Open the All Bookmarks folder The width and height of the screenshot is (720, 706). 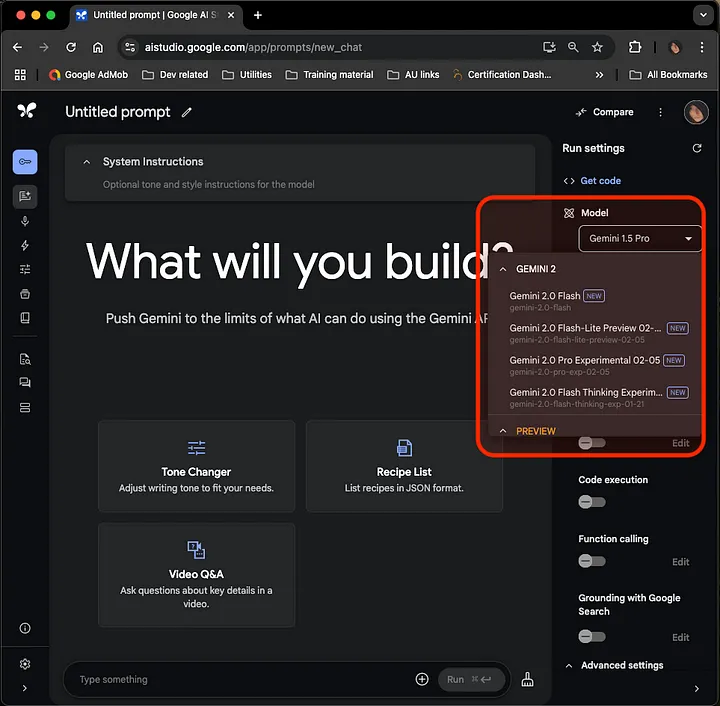pos(668,75)
